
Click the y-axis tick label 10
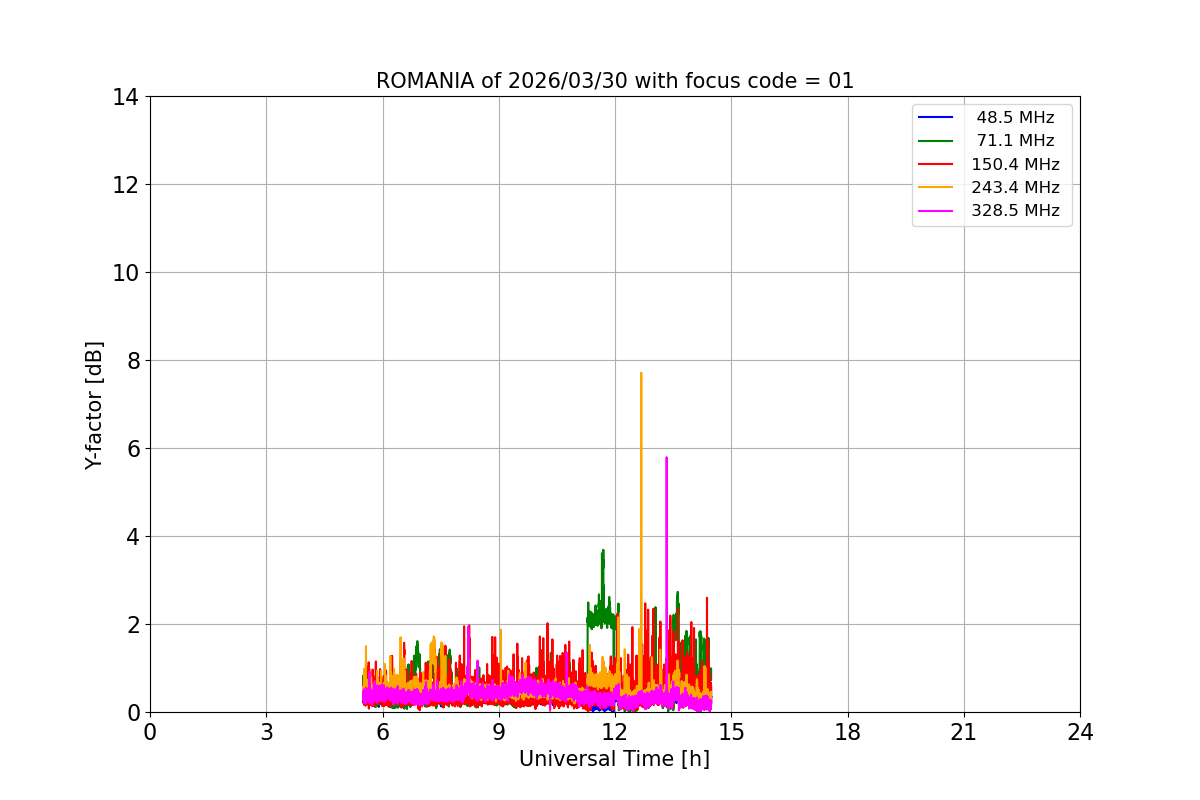click(x=126, y=273)
